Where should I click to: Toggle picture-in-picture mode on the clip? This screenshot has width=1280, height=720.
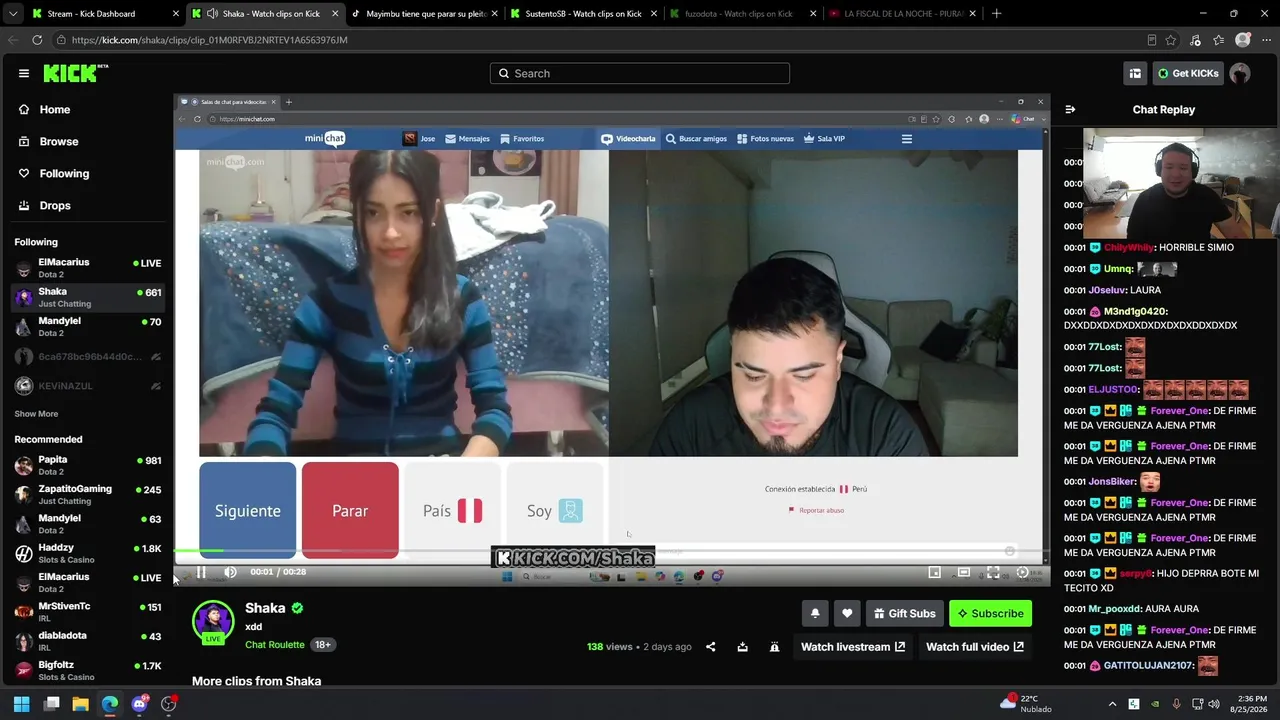coord(934,572)
